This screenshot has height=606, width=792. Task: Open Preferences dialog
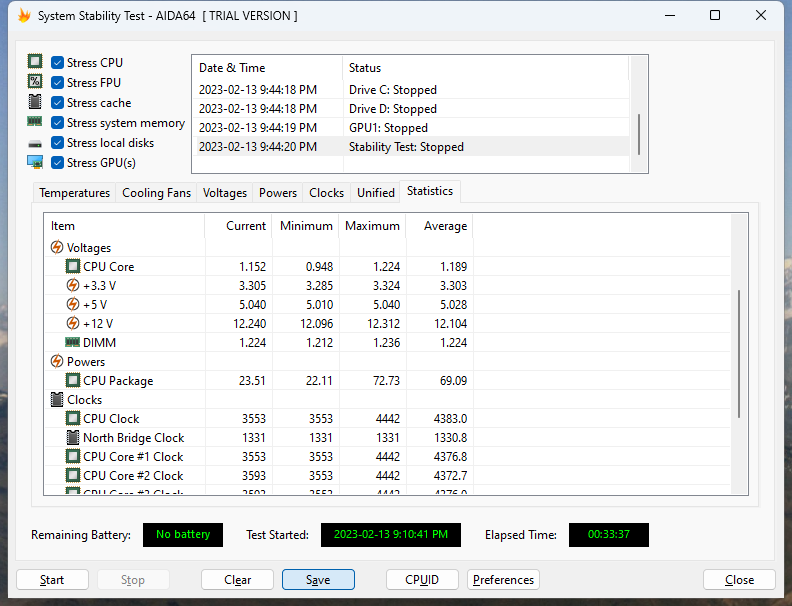tap(504, 580)
